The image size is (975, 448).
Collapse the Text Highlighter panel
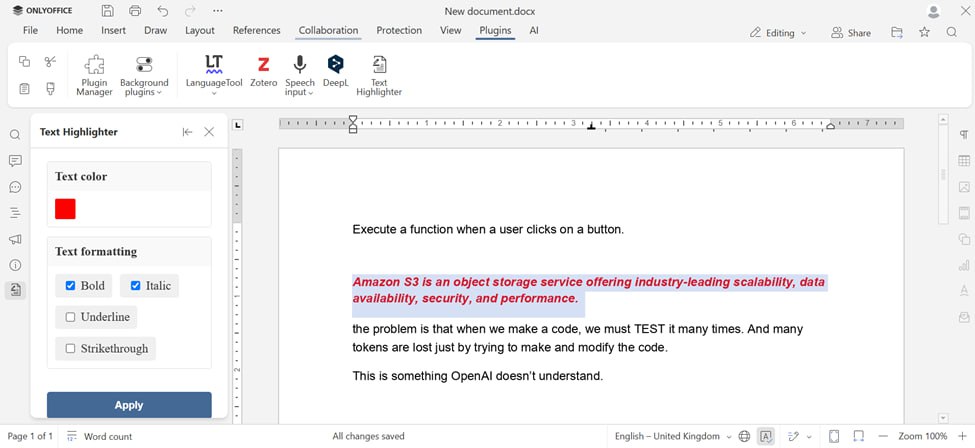(187, 132)
